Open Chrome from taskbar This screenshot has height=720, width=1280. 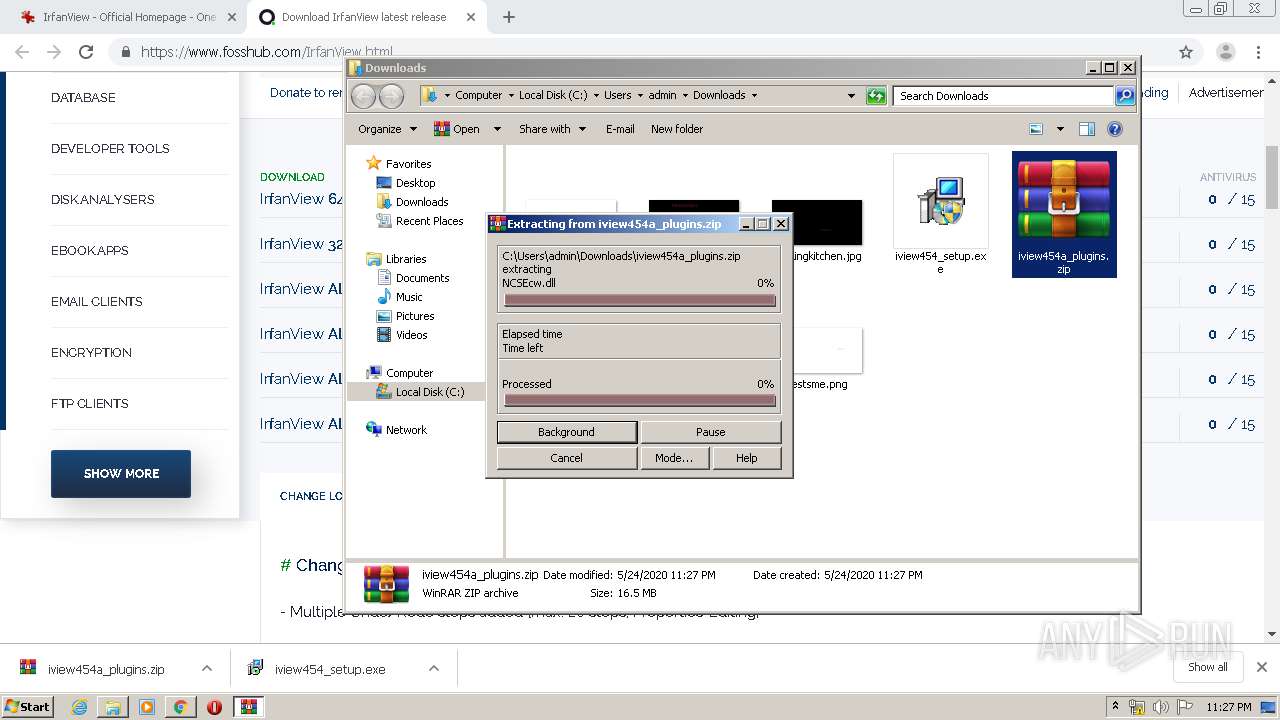180,707
